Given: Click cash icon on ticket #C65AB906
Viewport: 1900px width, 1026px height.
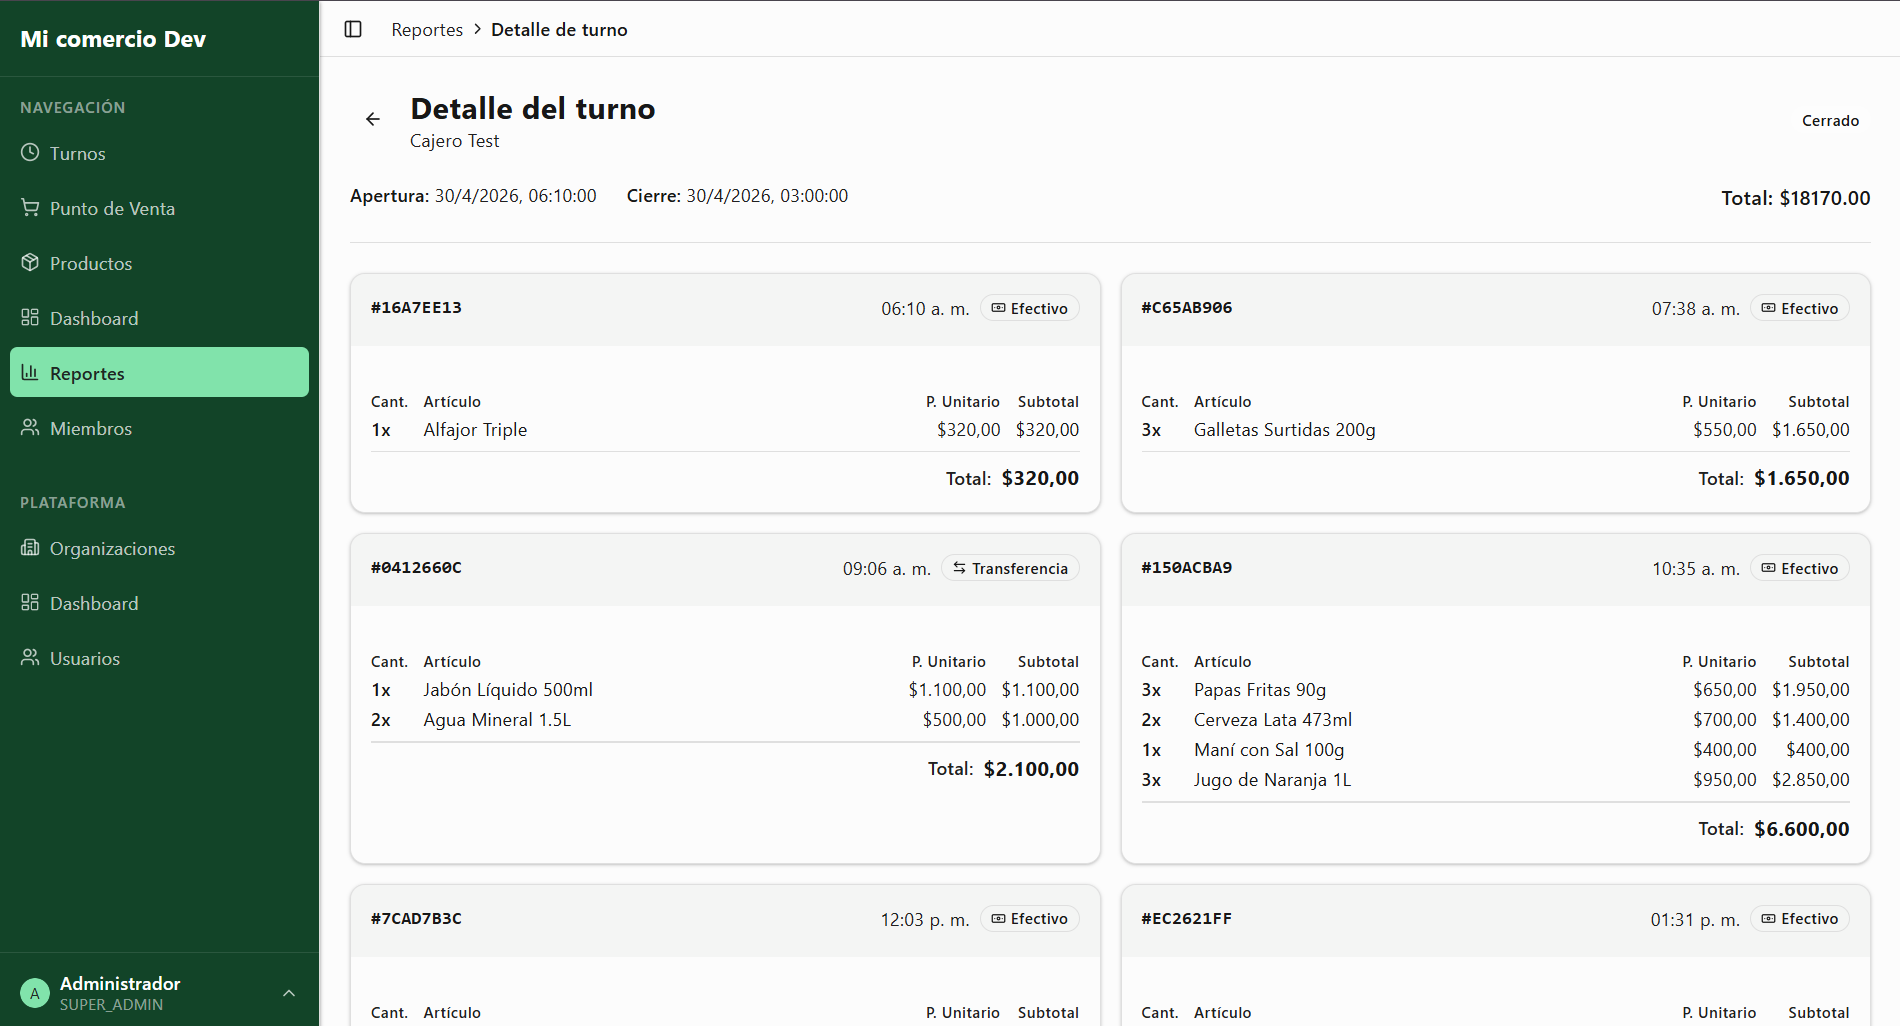Looking at the screenshot, I should 1768,308.
